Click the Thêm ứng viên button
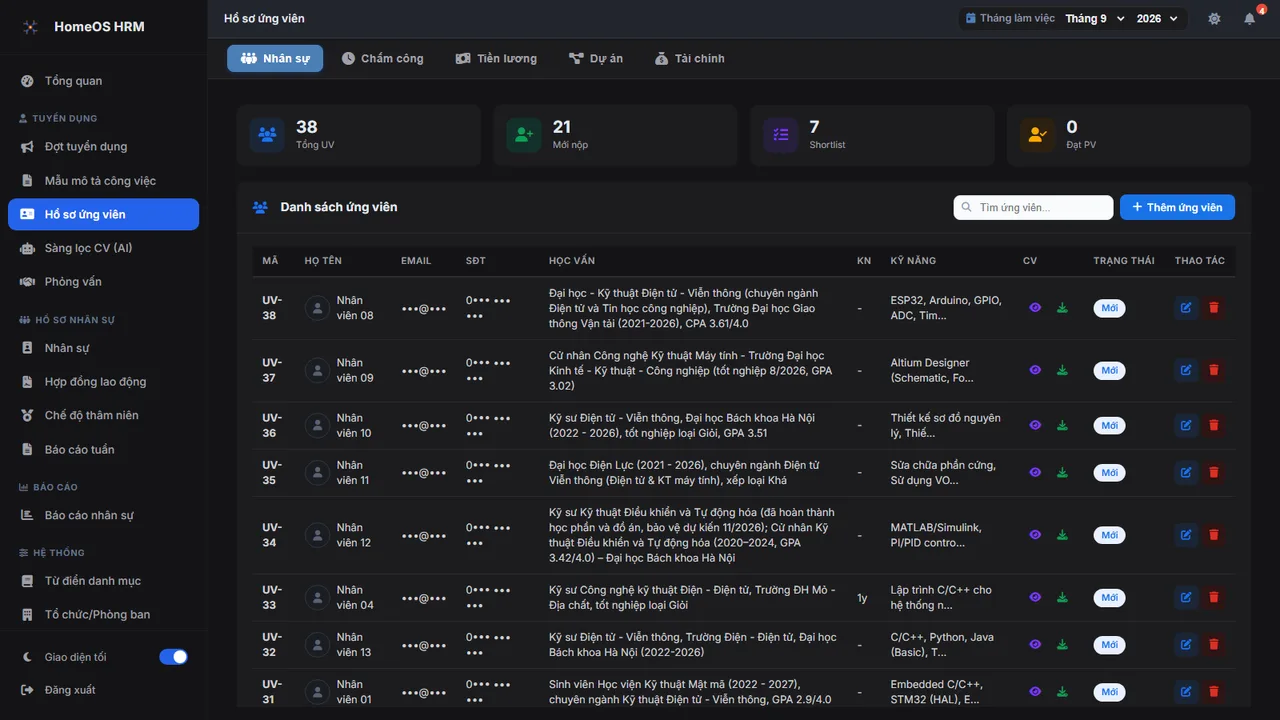Image resolution: width=1280 pixels, height=720 pixels. [x=1177, y=207]
